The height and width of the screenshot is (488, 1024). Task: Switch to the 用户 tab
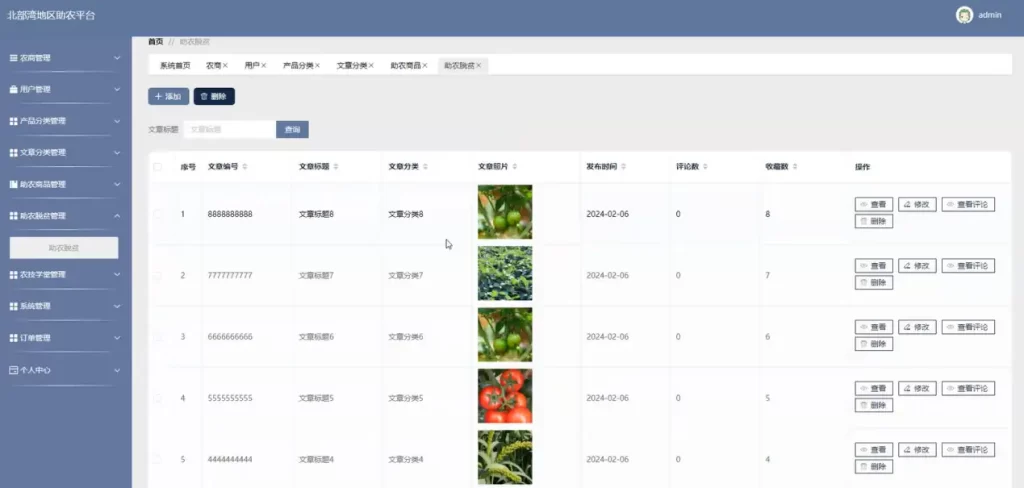tap(252, 65)
